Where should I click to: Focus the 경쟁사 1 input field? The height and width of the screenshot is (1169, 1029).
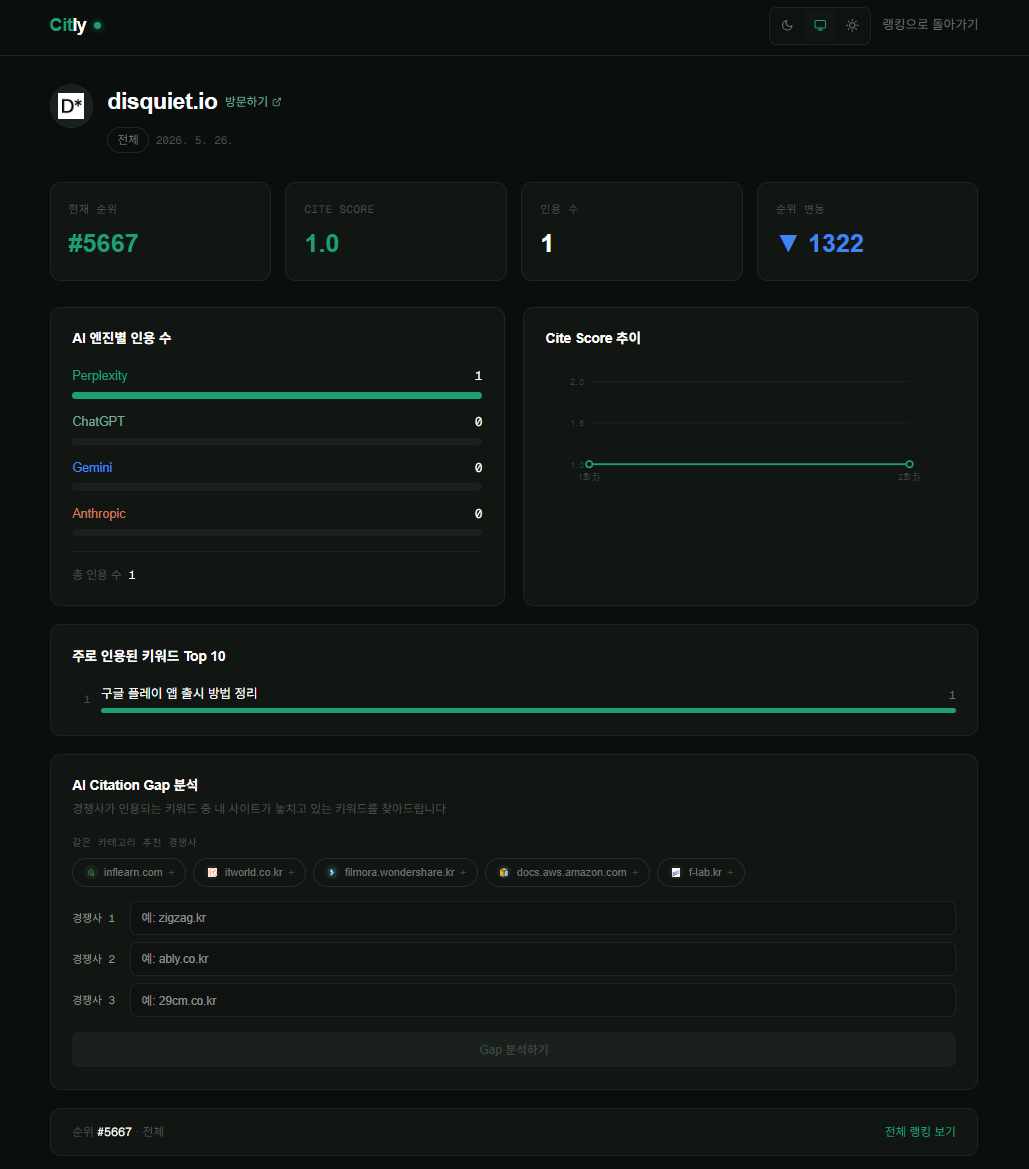point(543,918)
